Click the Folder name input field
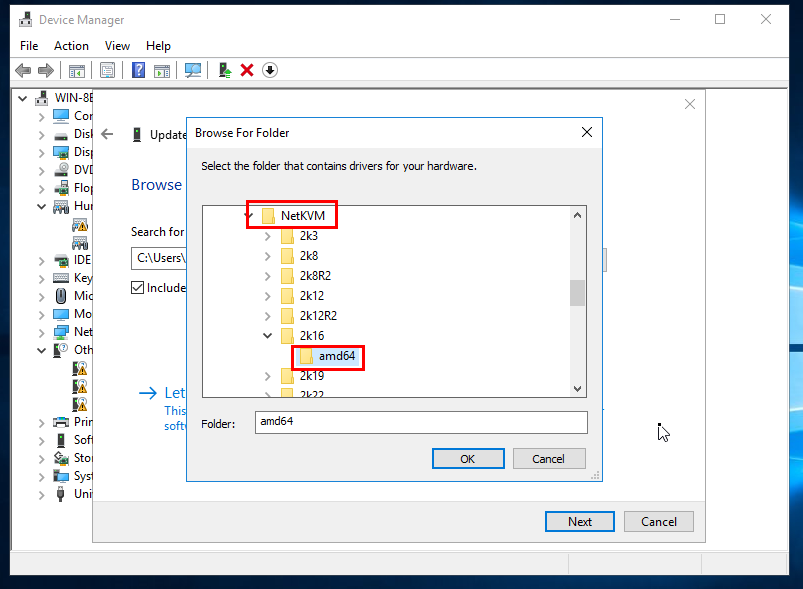This screenshot has height=589, width=803. 421,423
